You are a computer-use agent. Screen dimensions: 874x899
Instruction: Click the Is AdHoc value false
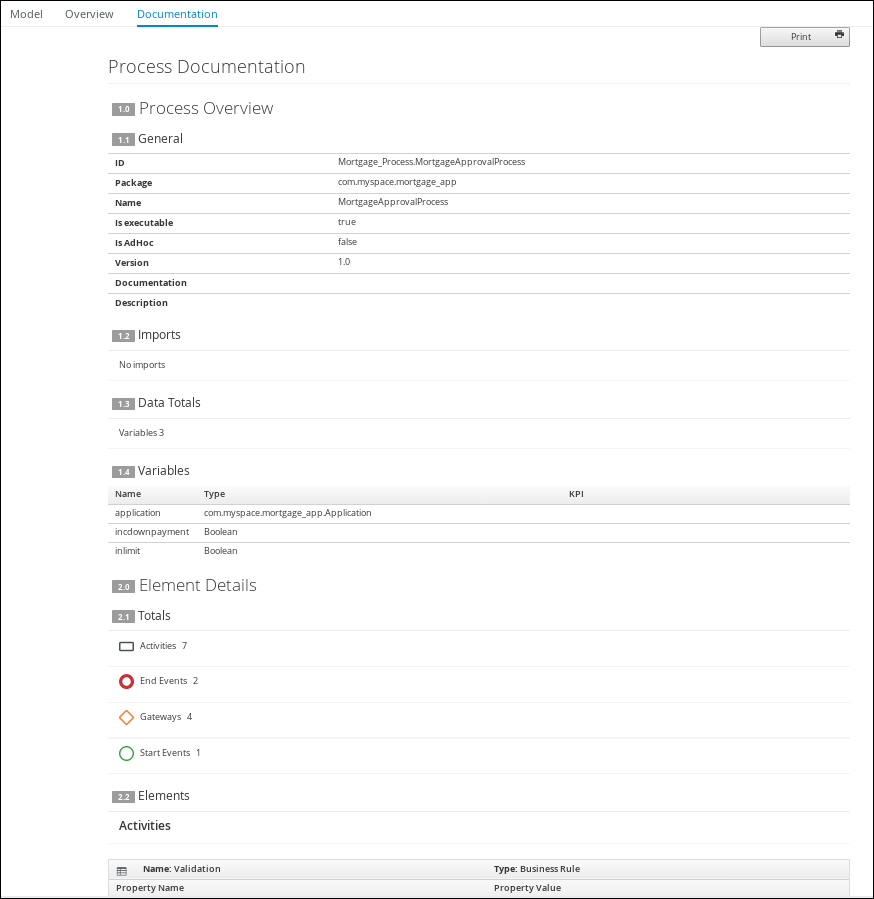[x=347, y=242]
